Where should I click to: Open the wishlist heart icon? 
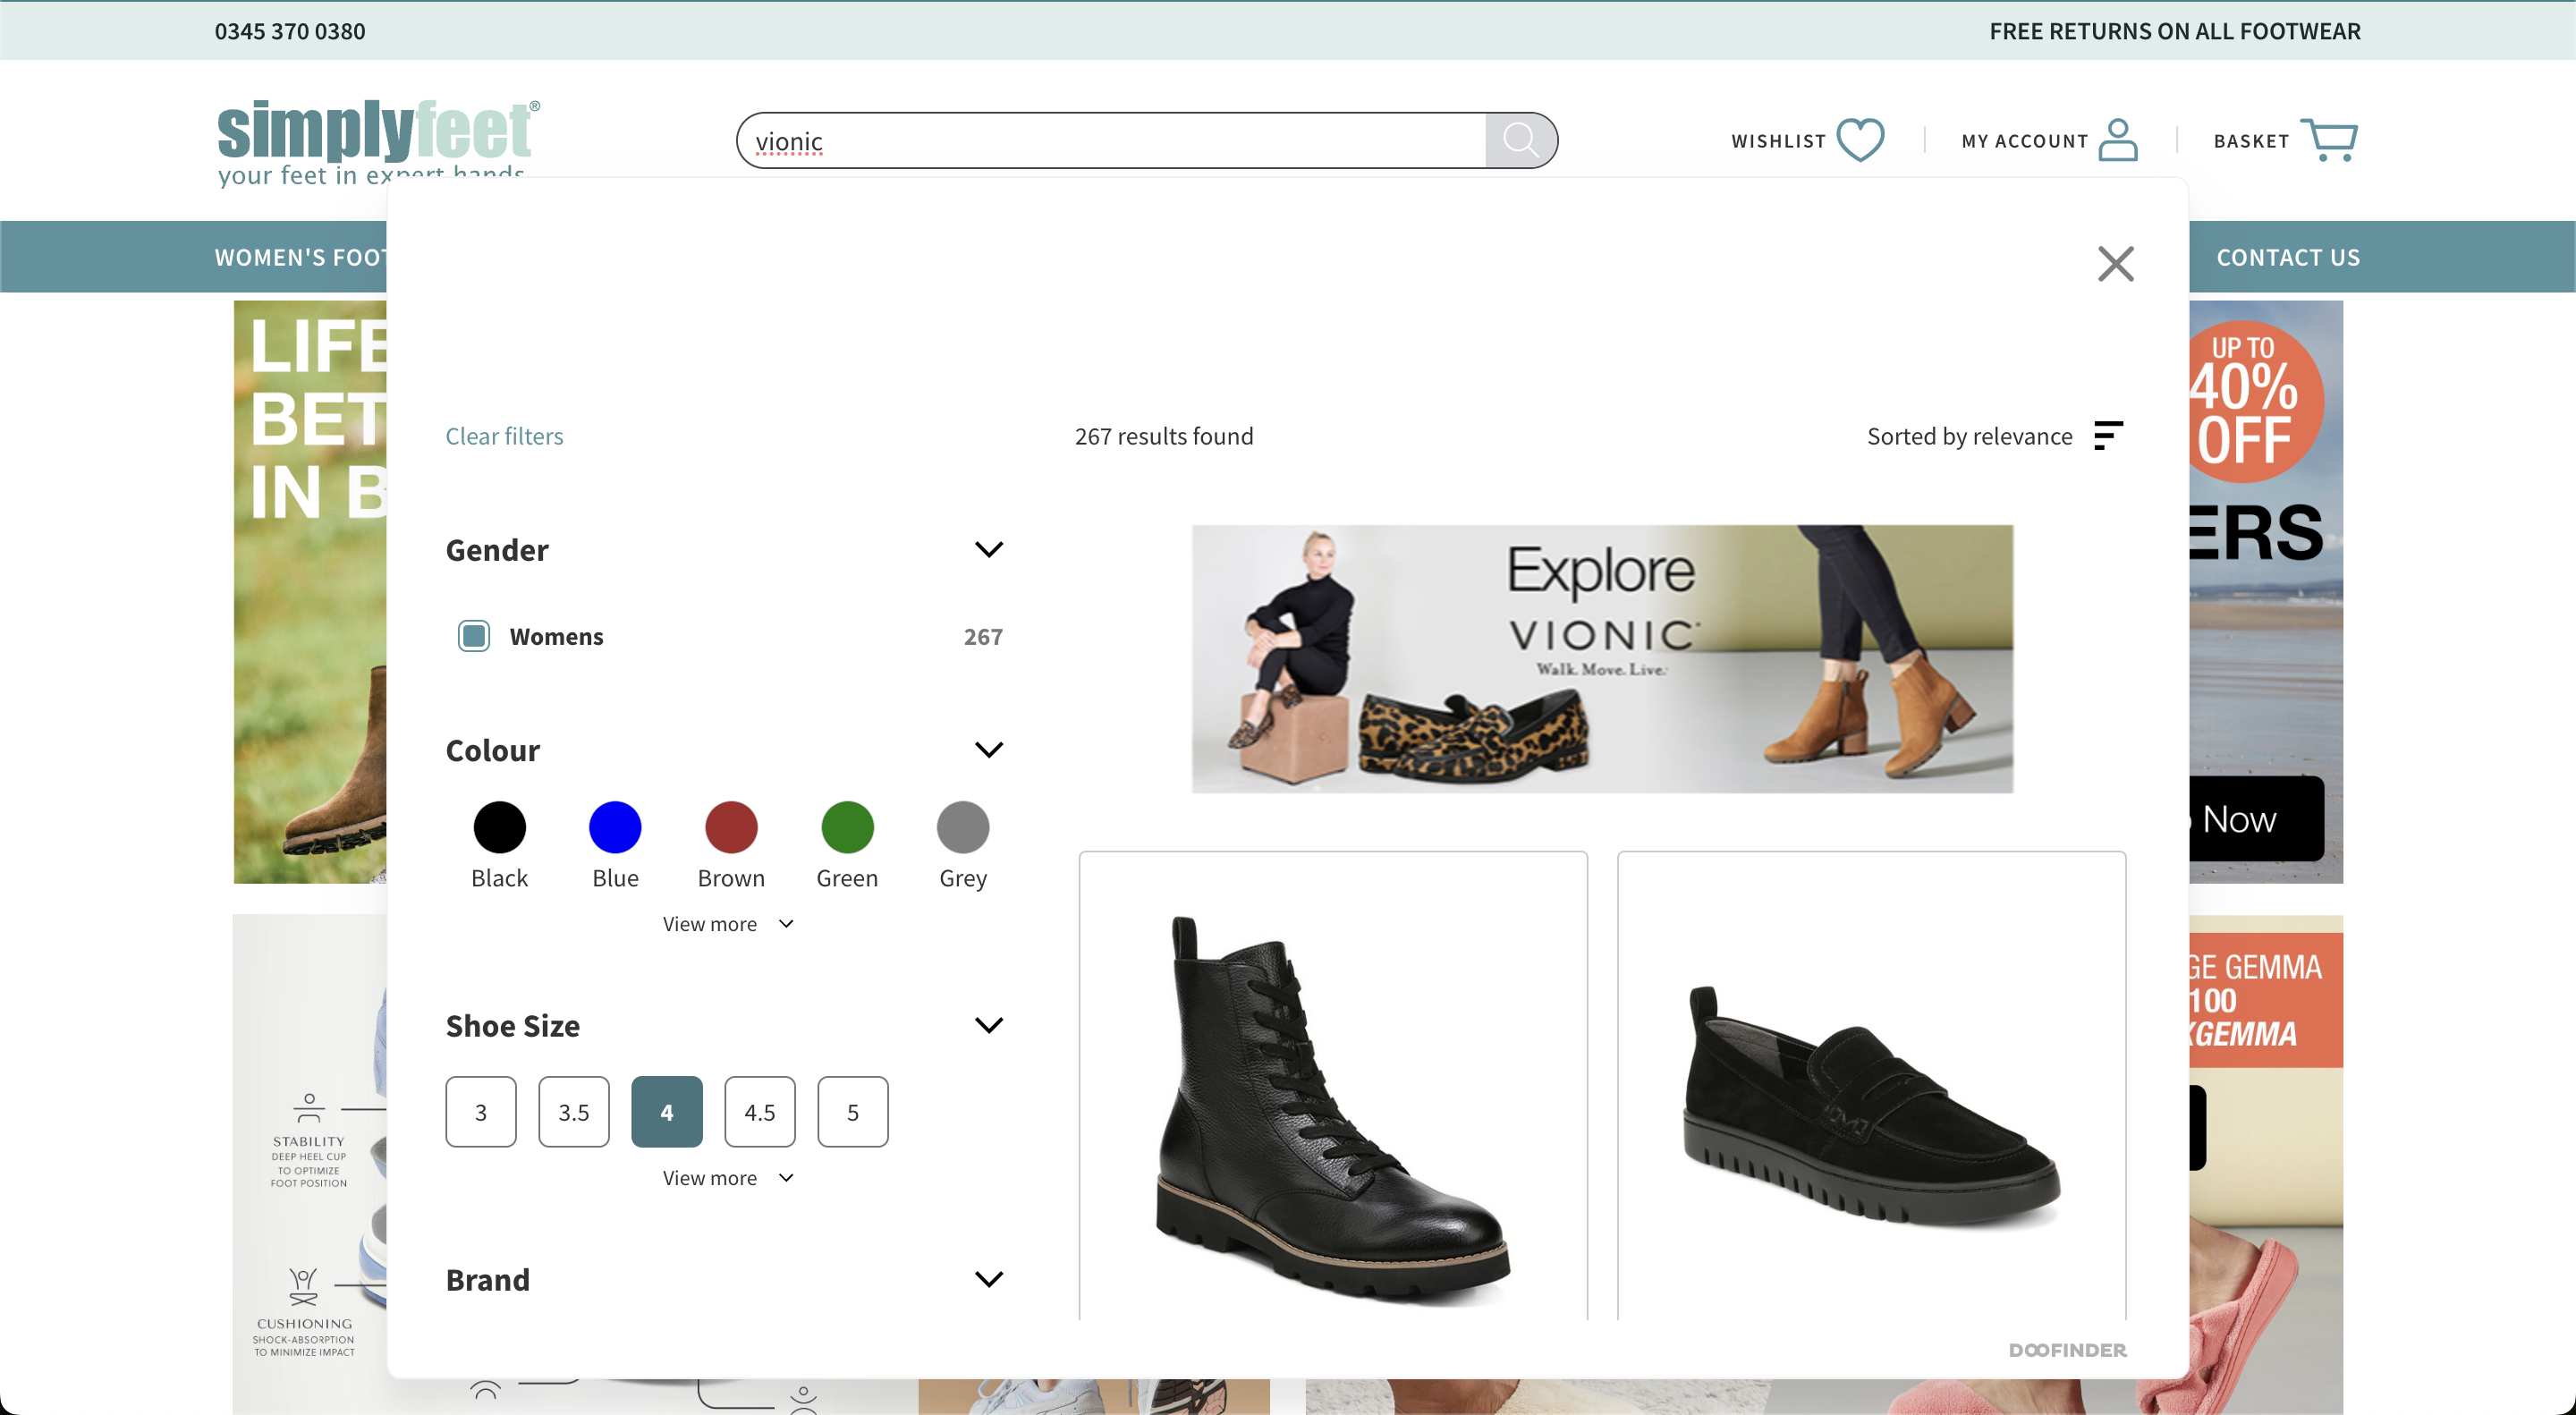tap(1860, 139)
